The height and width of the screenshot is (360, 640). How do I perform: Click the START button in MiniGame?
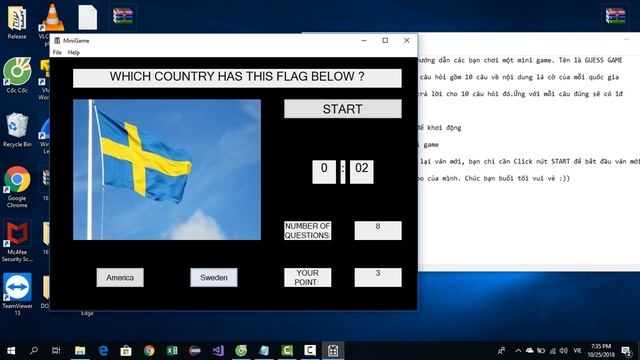pos(342,109)
